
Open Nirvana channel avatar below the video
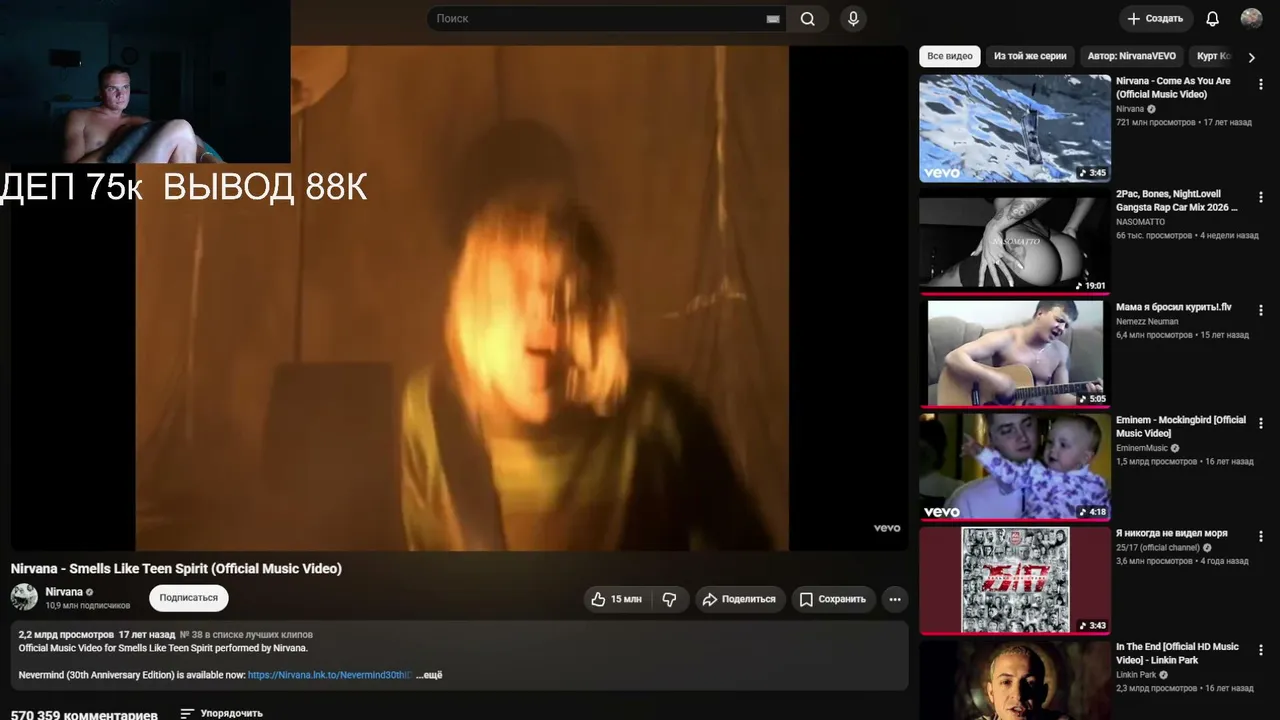click(24, 597)
